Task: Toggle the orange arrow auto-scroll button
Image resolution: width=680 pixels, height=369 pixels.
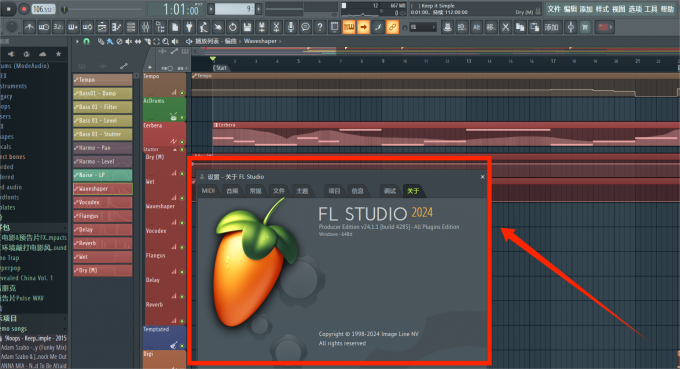Action: [363, 27]
